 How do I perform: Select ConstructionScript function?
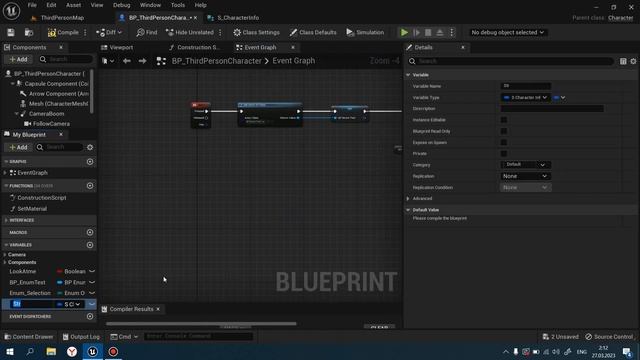42,198
